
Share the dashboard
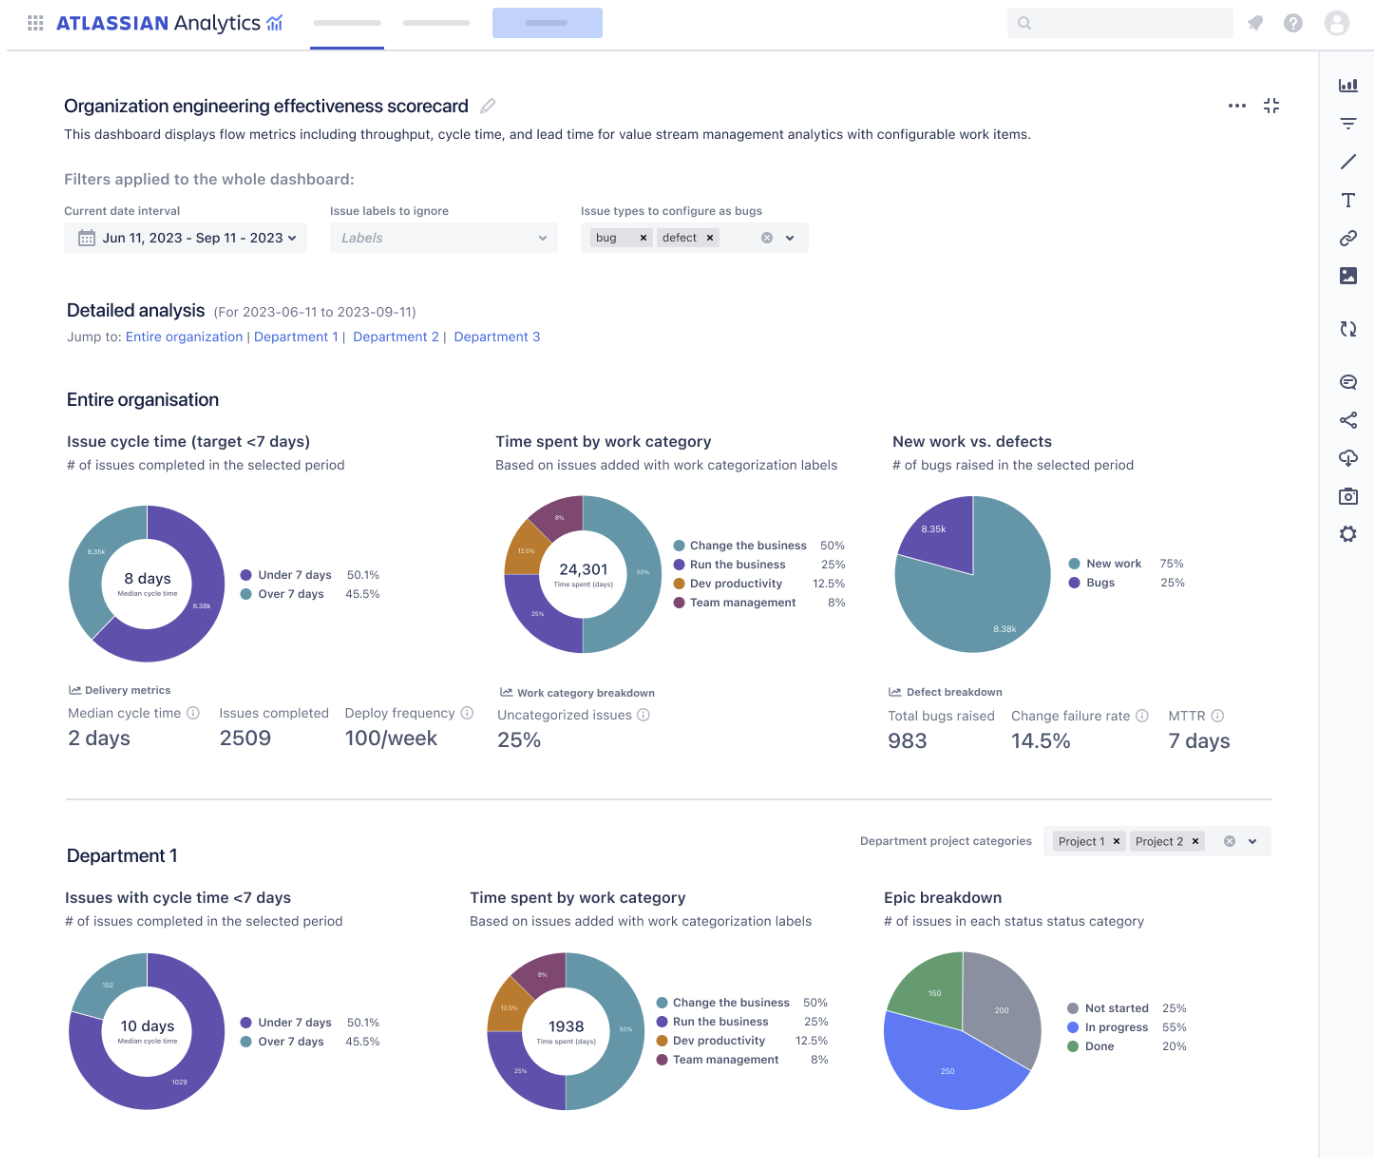tap(1348, 420)
